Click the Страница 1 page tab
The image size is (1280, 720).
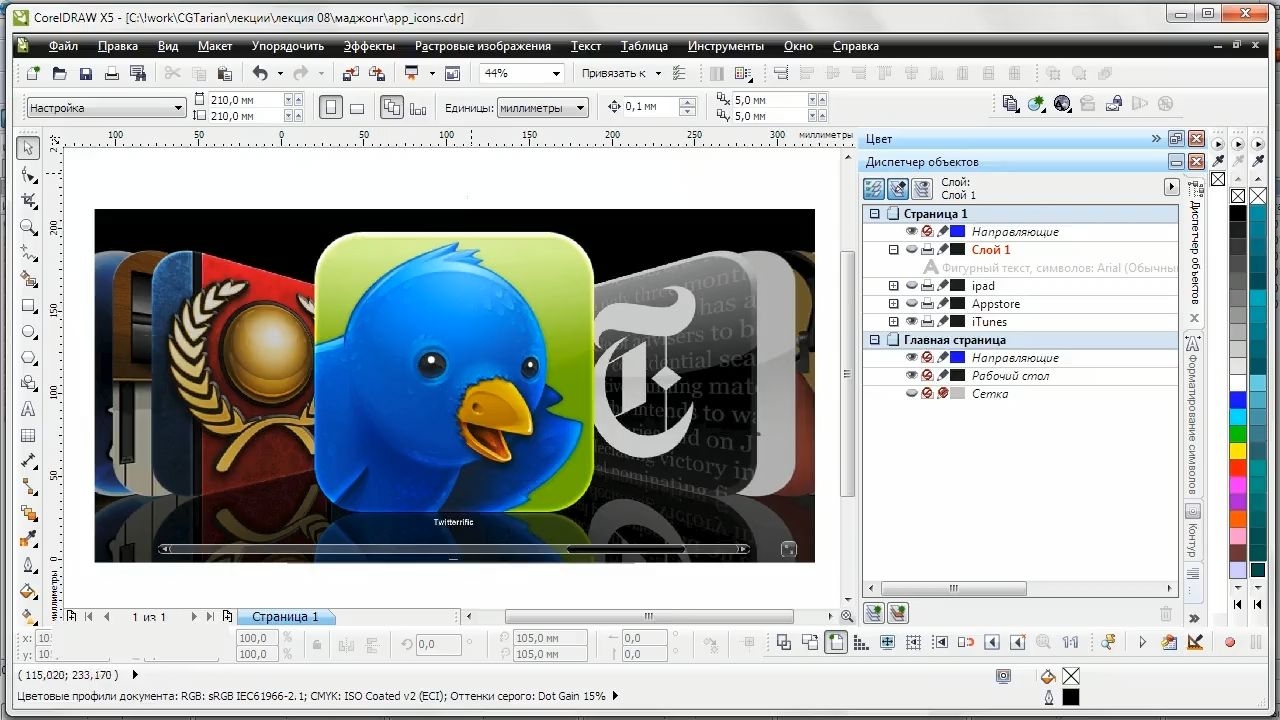pos(285,617)
